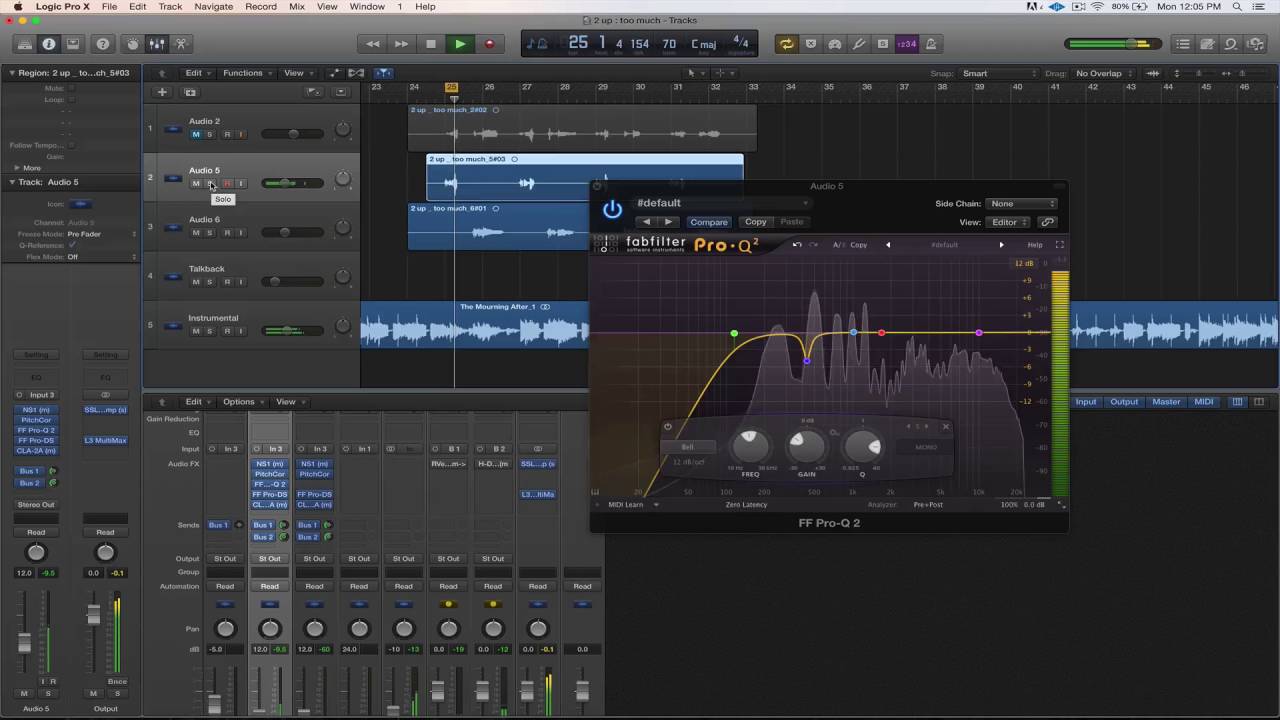Collapse the Track Audio 5 disclosure triangle
This screenshot has height=720, width=1280.
pos(12,182)
